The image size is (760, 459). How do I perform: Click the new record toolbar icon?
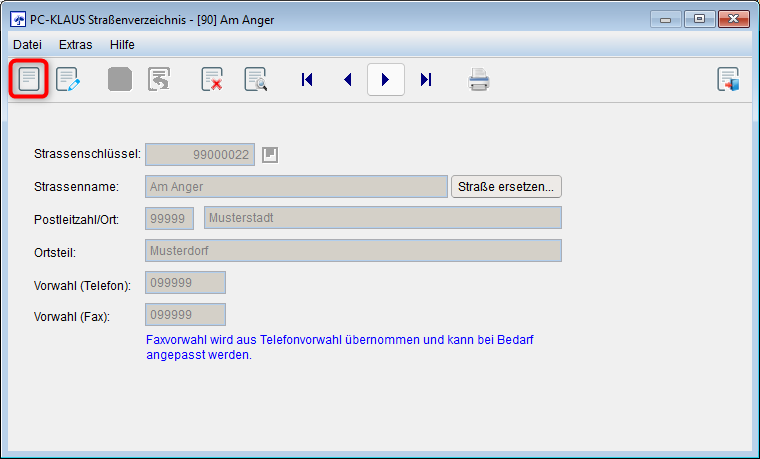[x=29, y=79]
